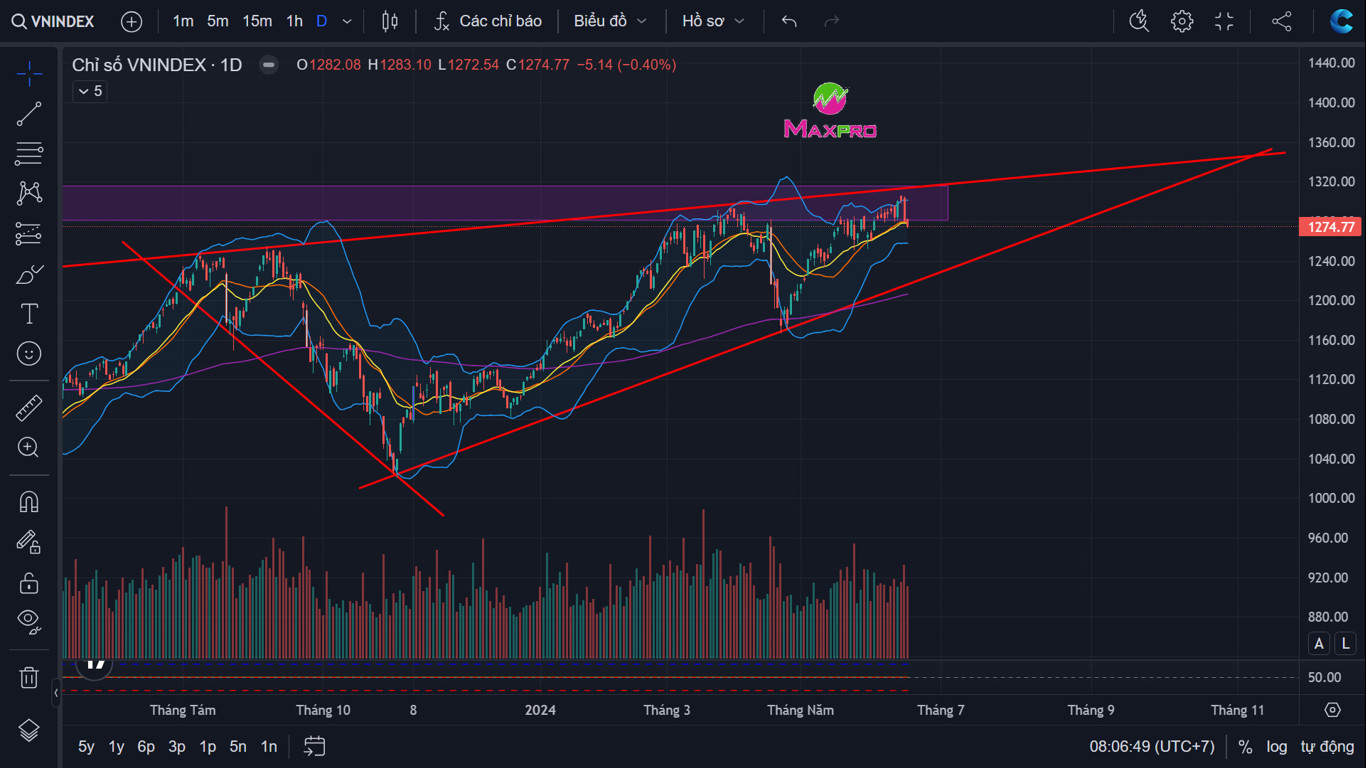Open the forecasting and measurement tools

click(29, 234)
